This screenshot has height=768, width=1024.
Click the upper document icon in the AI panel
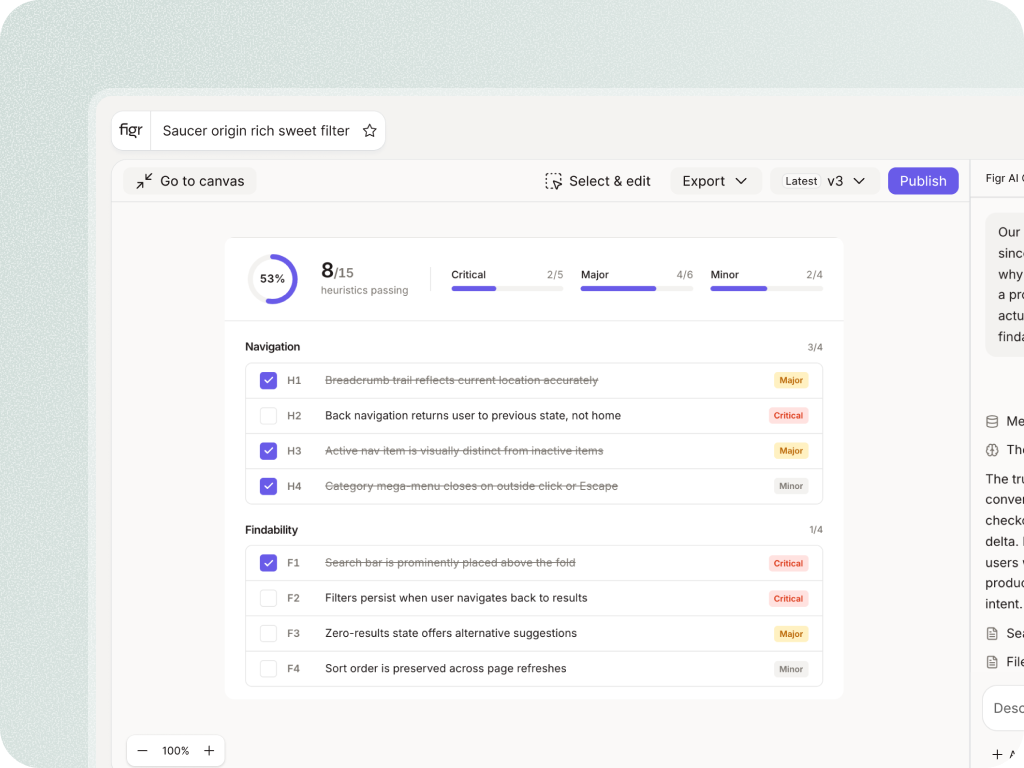point(992,633)
